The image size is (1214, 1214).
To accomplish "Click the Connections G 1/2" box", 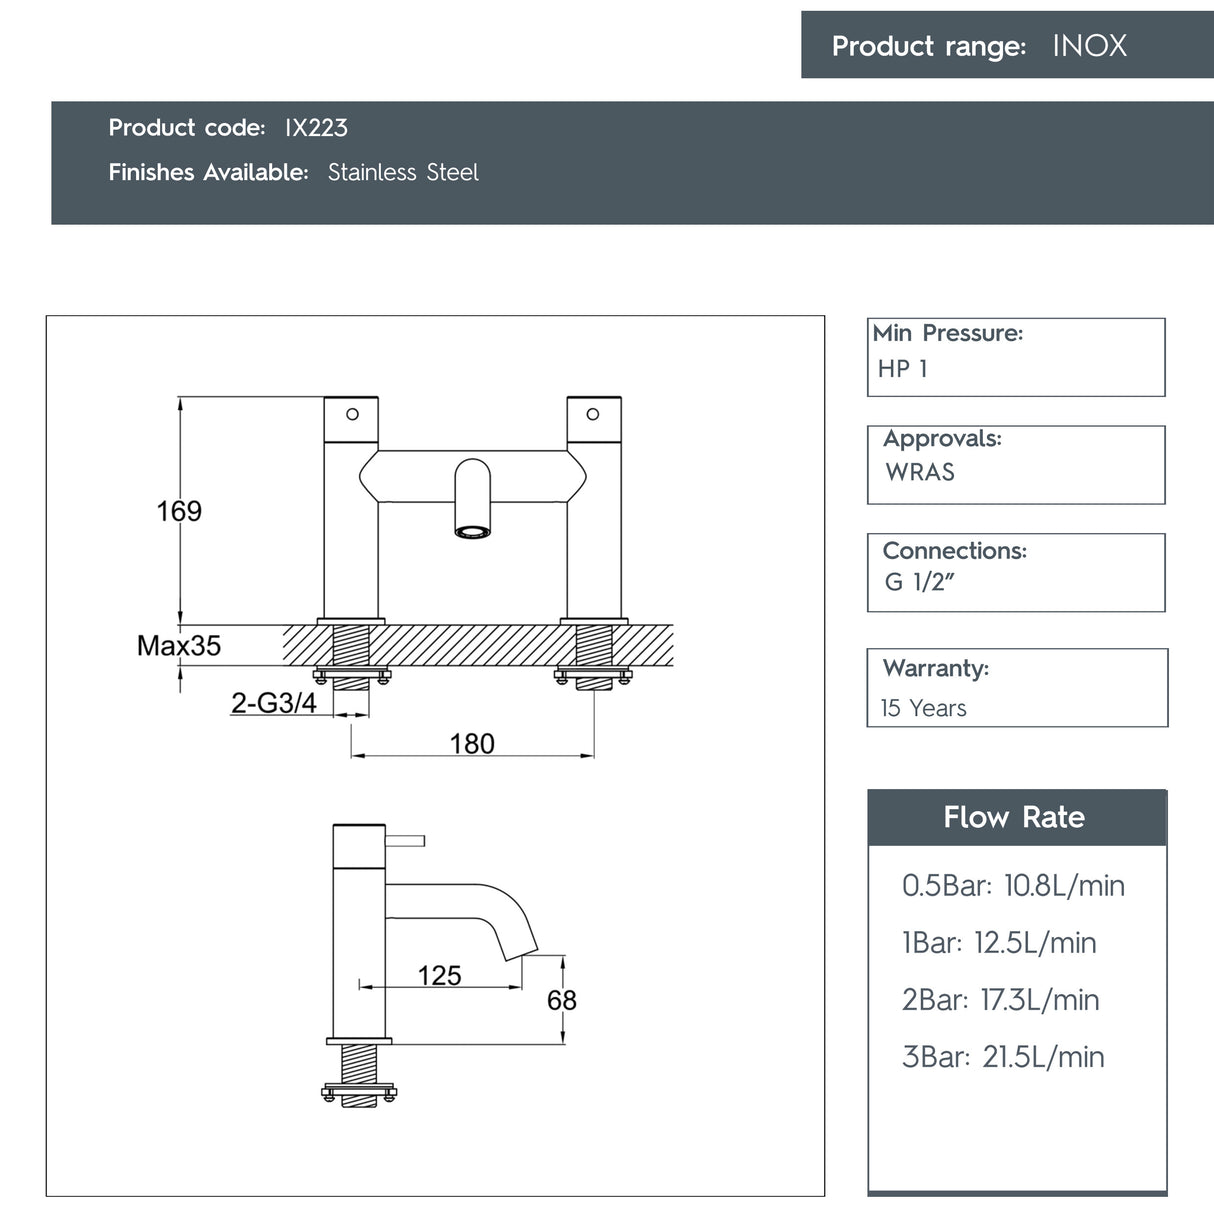I will tap(1016, 572).
